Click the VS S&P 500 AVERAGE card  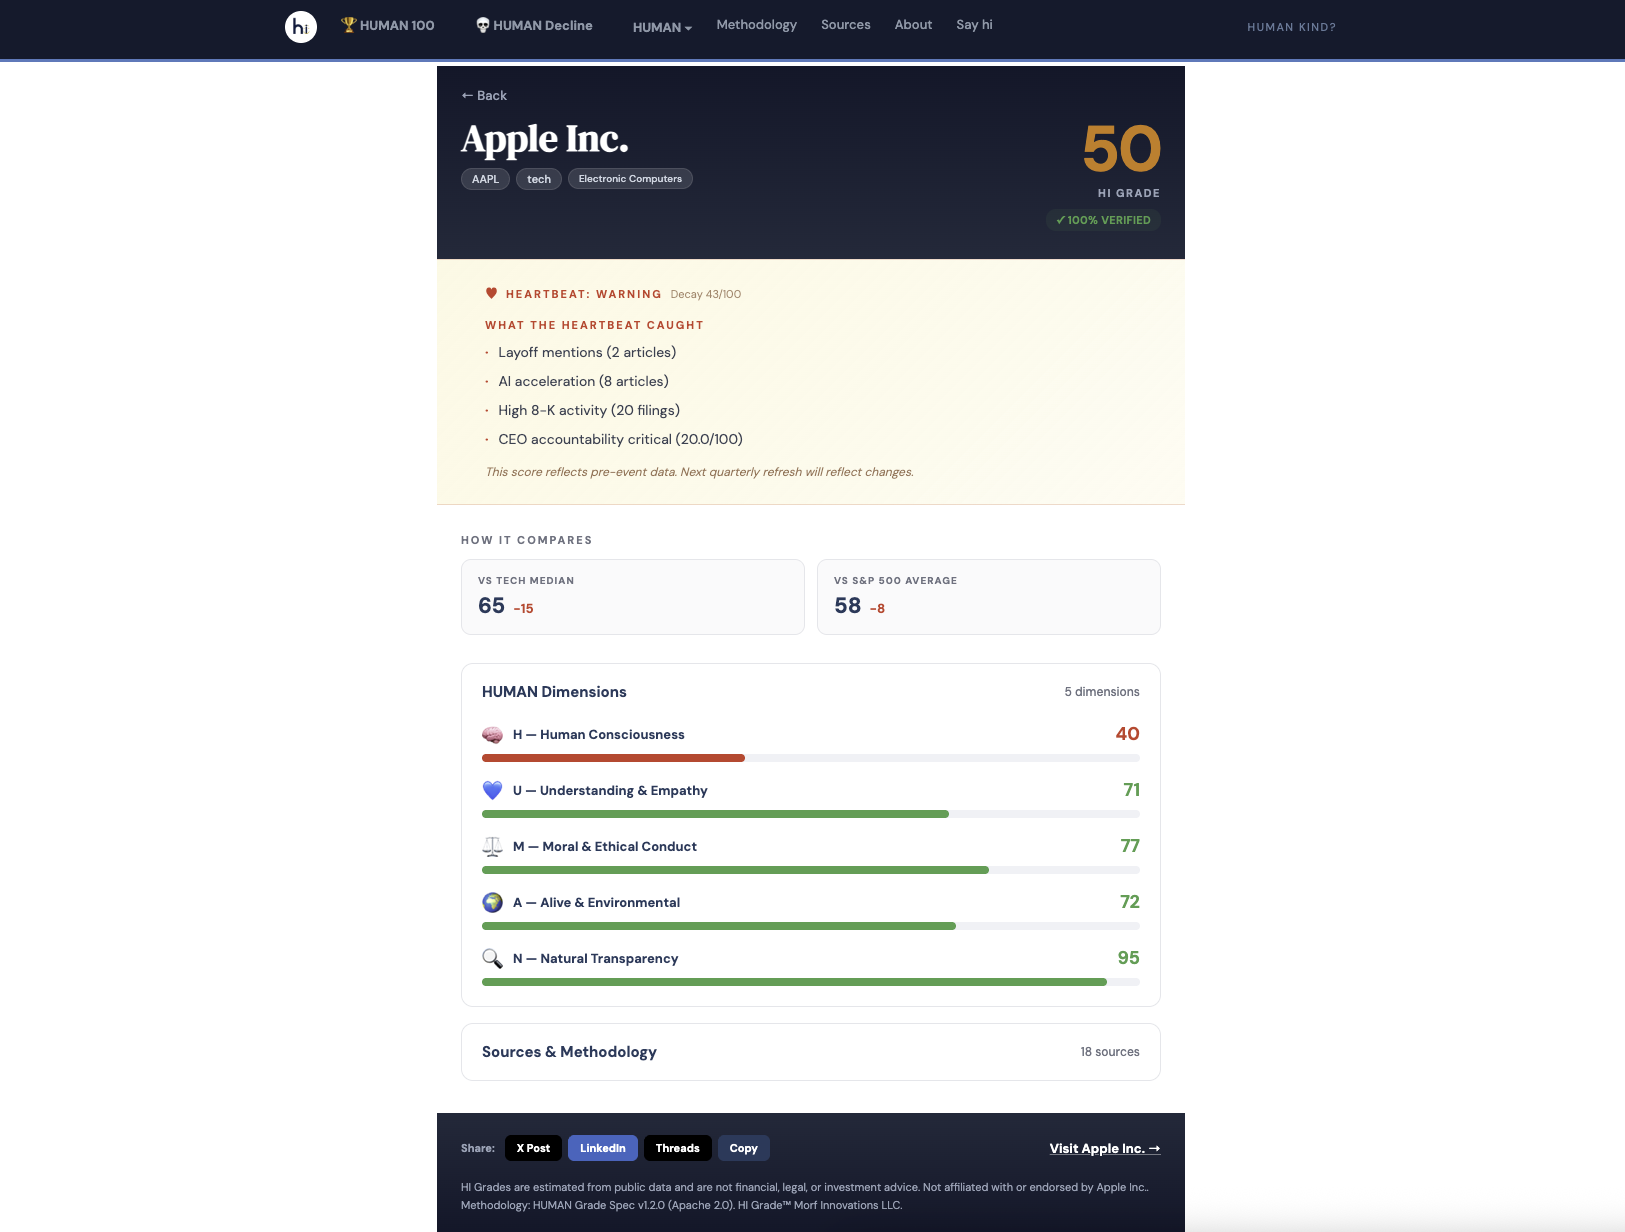[989, 597]
